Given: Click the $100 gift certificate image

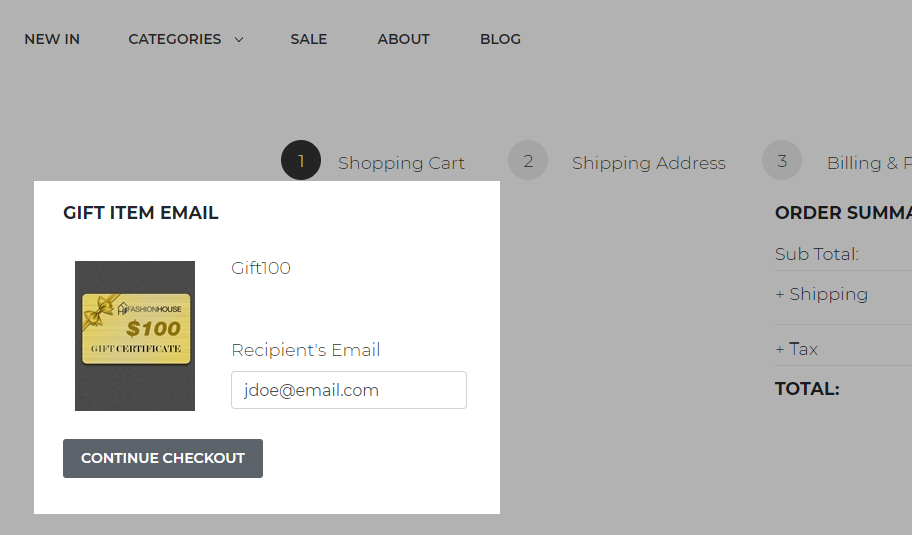Looking at the screenshot, I should (135, 335).
